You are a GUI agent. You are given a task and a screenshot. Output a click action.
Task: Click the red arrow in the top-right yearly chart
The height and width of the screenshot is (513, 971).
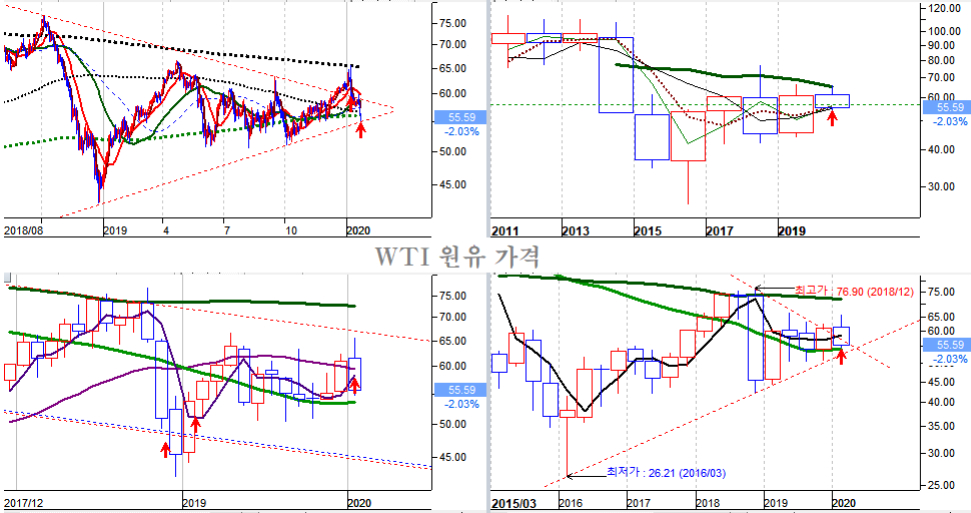(x=834, y=116)
